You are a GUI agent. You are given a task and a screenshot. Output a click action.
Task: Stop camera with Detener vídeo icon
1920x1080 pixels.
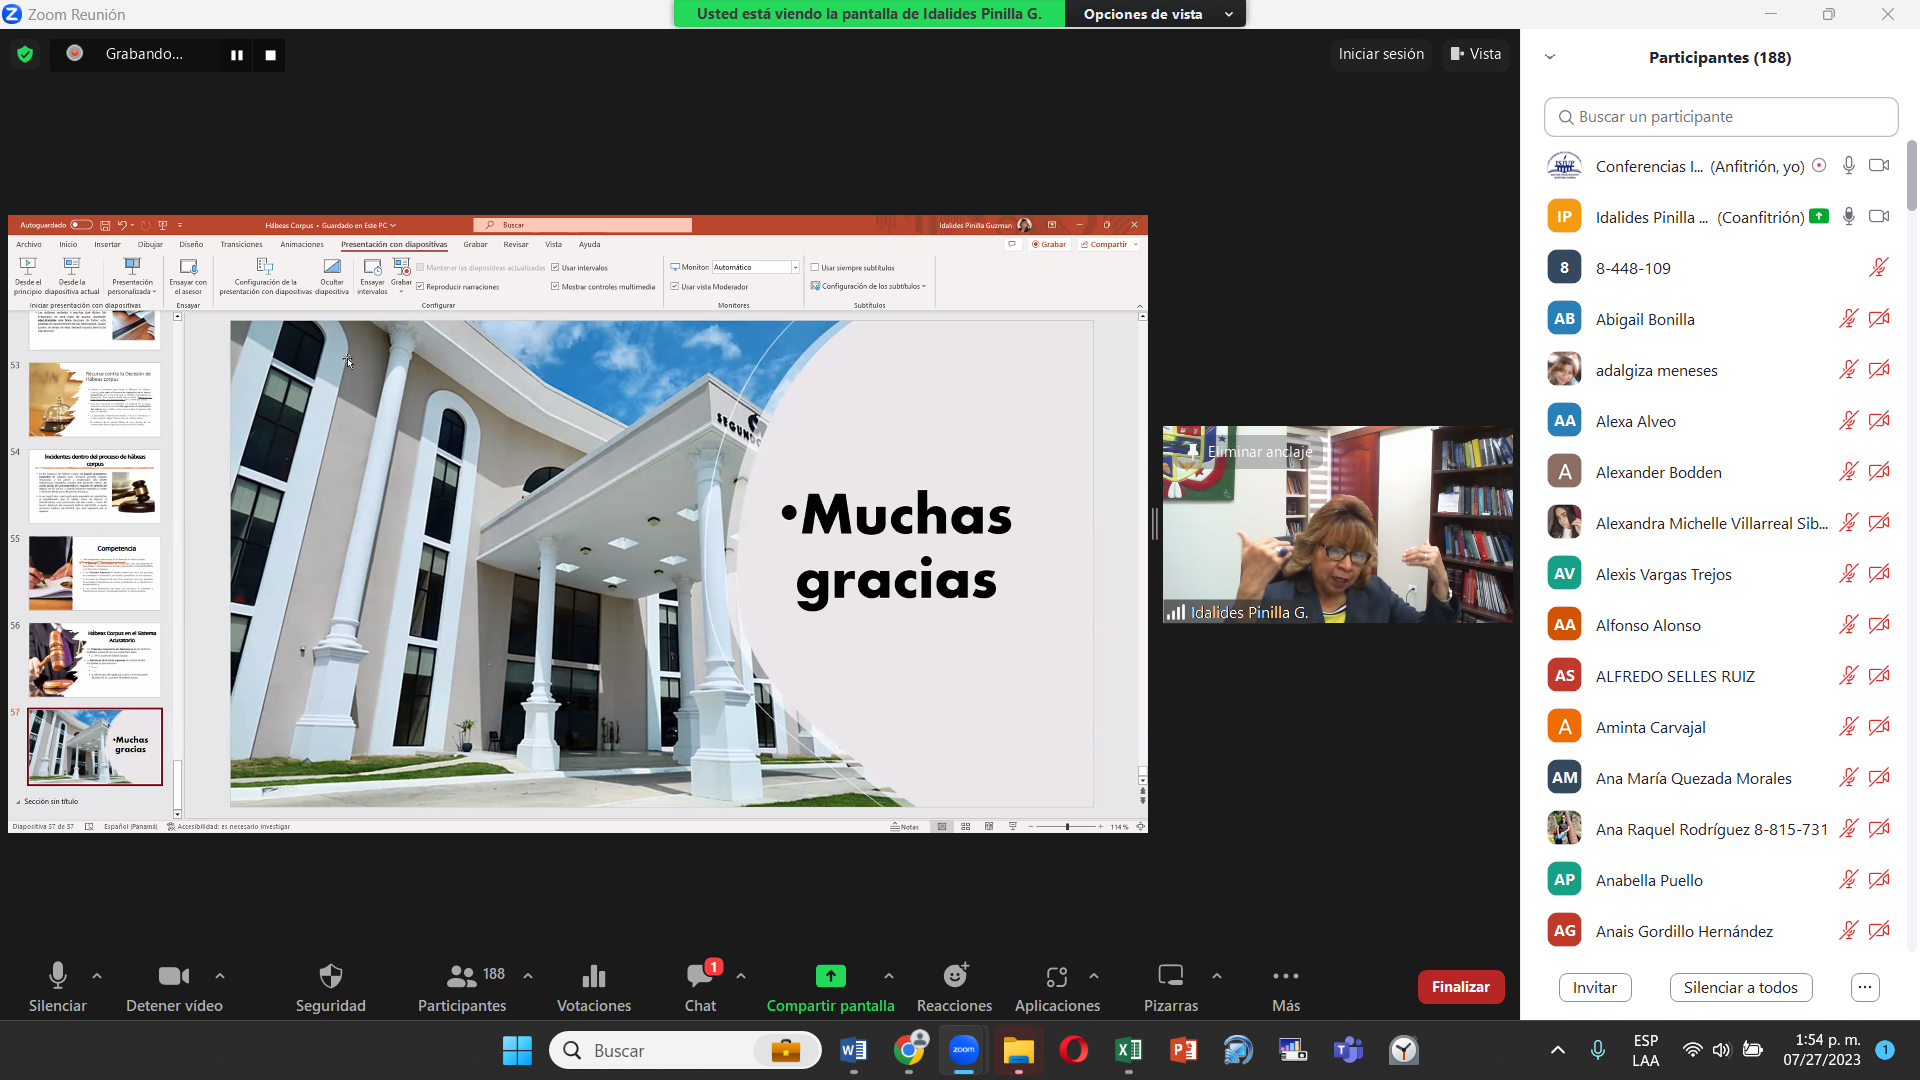coord(174,976)
